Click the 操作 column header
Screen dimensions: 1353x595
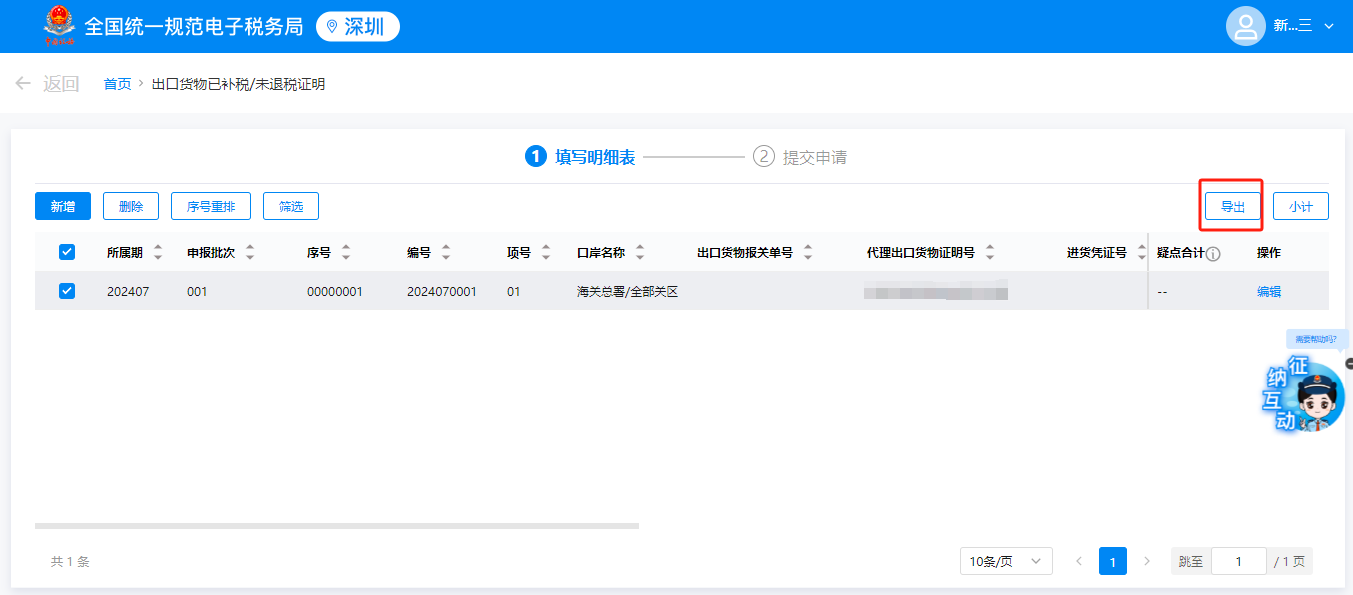tap(1269, 253)
